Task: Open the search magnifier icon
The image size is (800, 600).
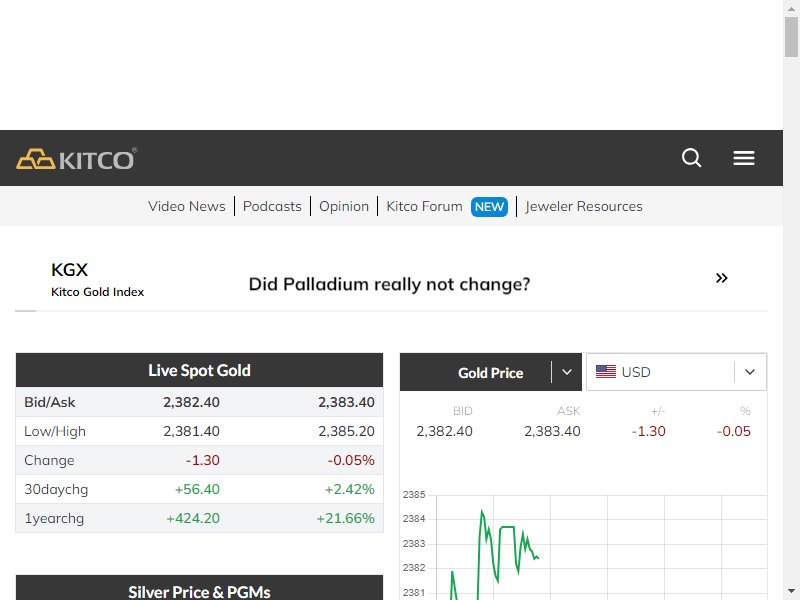Action: (691, 158)
